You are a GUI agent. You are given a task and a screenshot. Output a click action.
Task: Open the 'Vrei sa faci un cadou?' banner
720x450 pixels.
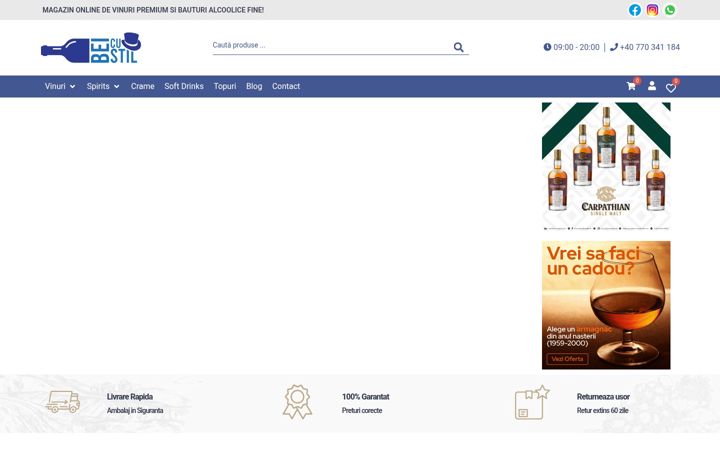click(606, 305)
